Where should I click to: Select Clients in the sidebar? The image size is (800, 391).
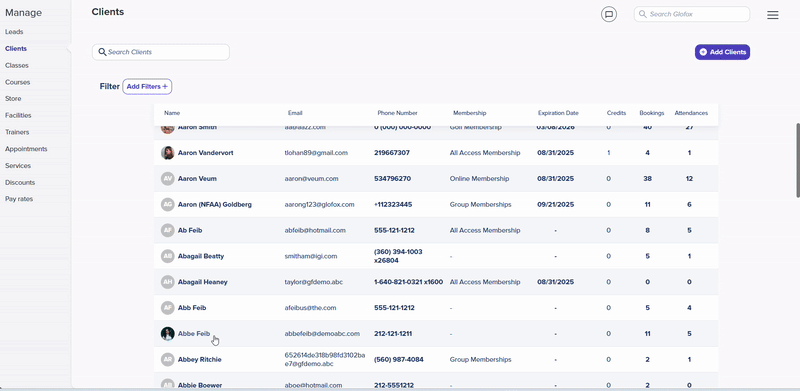coord(16,48)
